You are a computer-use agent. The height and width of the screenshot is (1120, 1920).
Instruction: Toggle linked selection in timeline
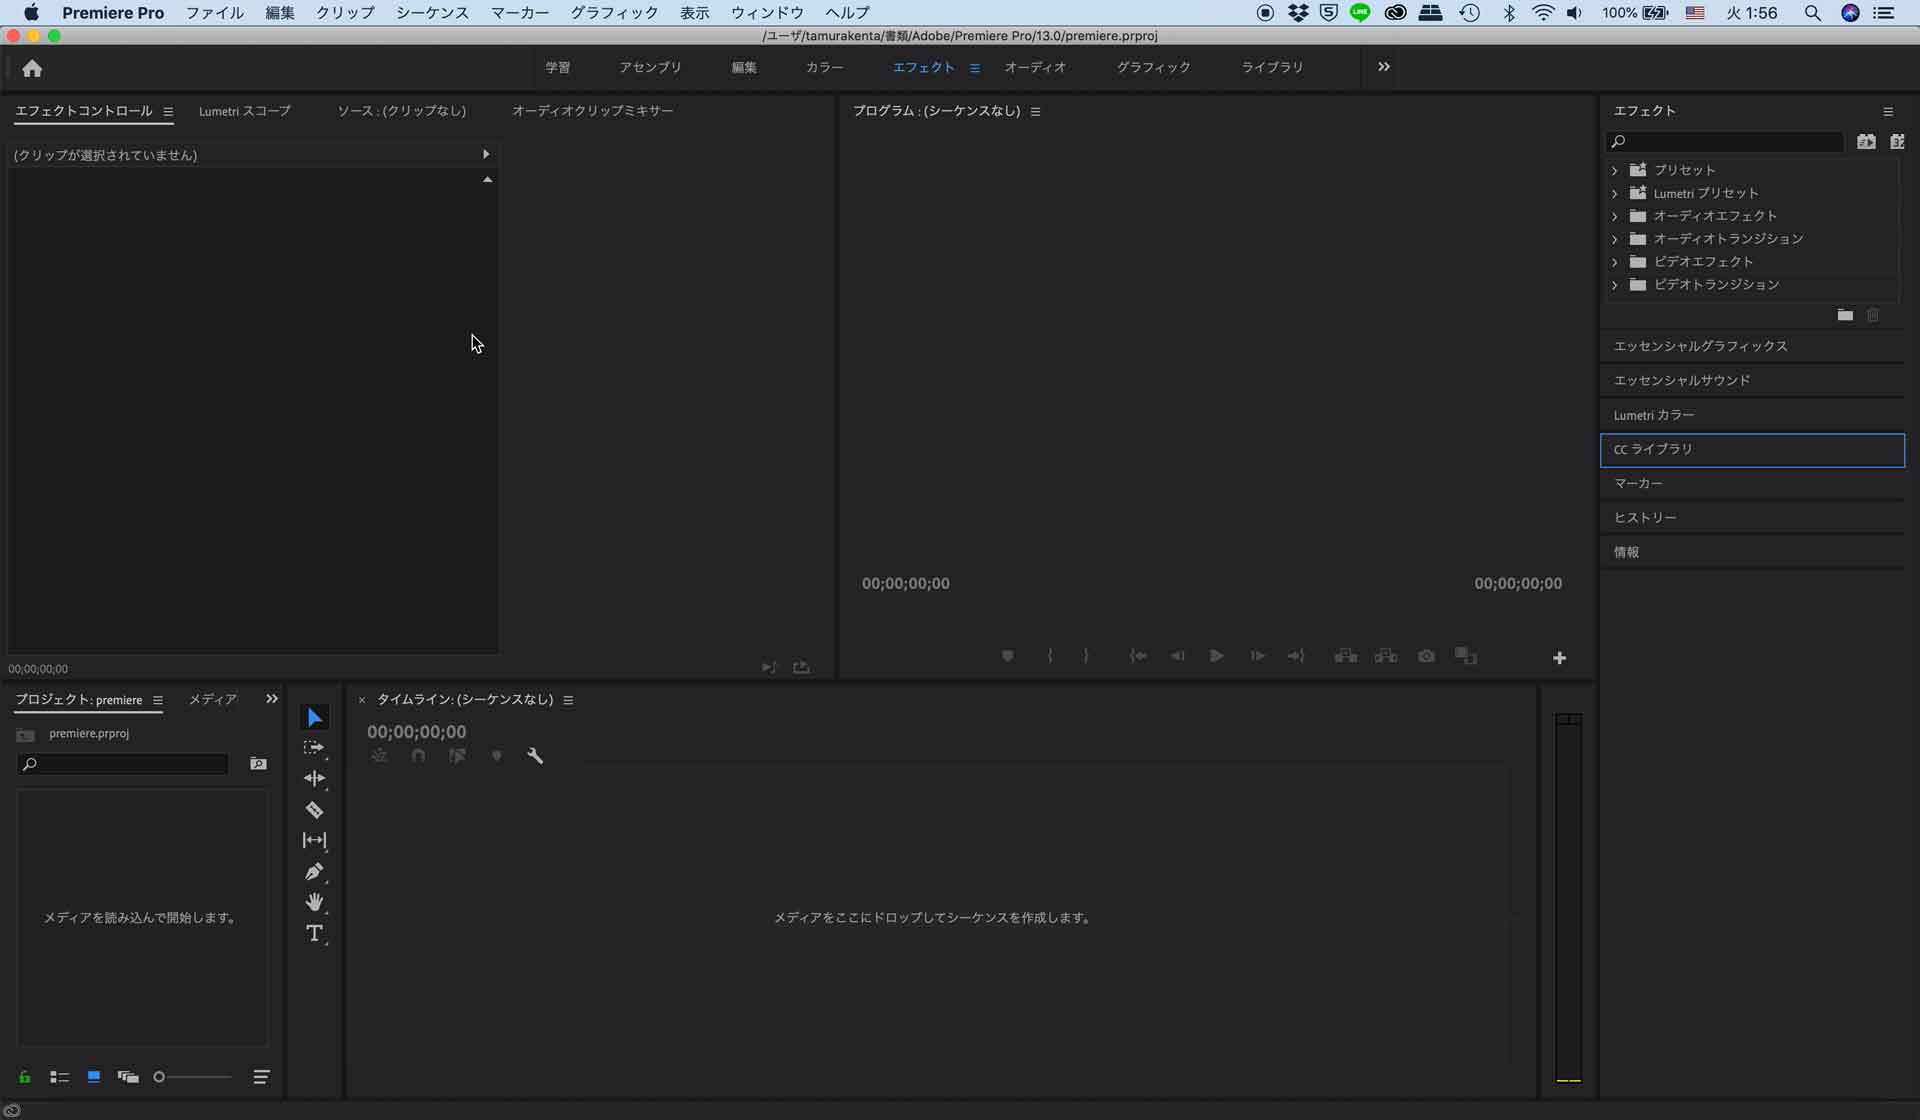[457, 756]
